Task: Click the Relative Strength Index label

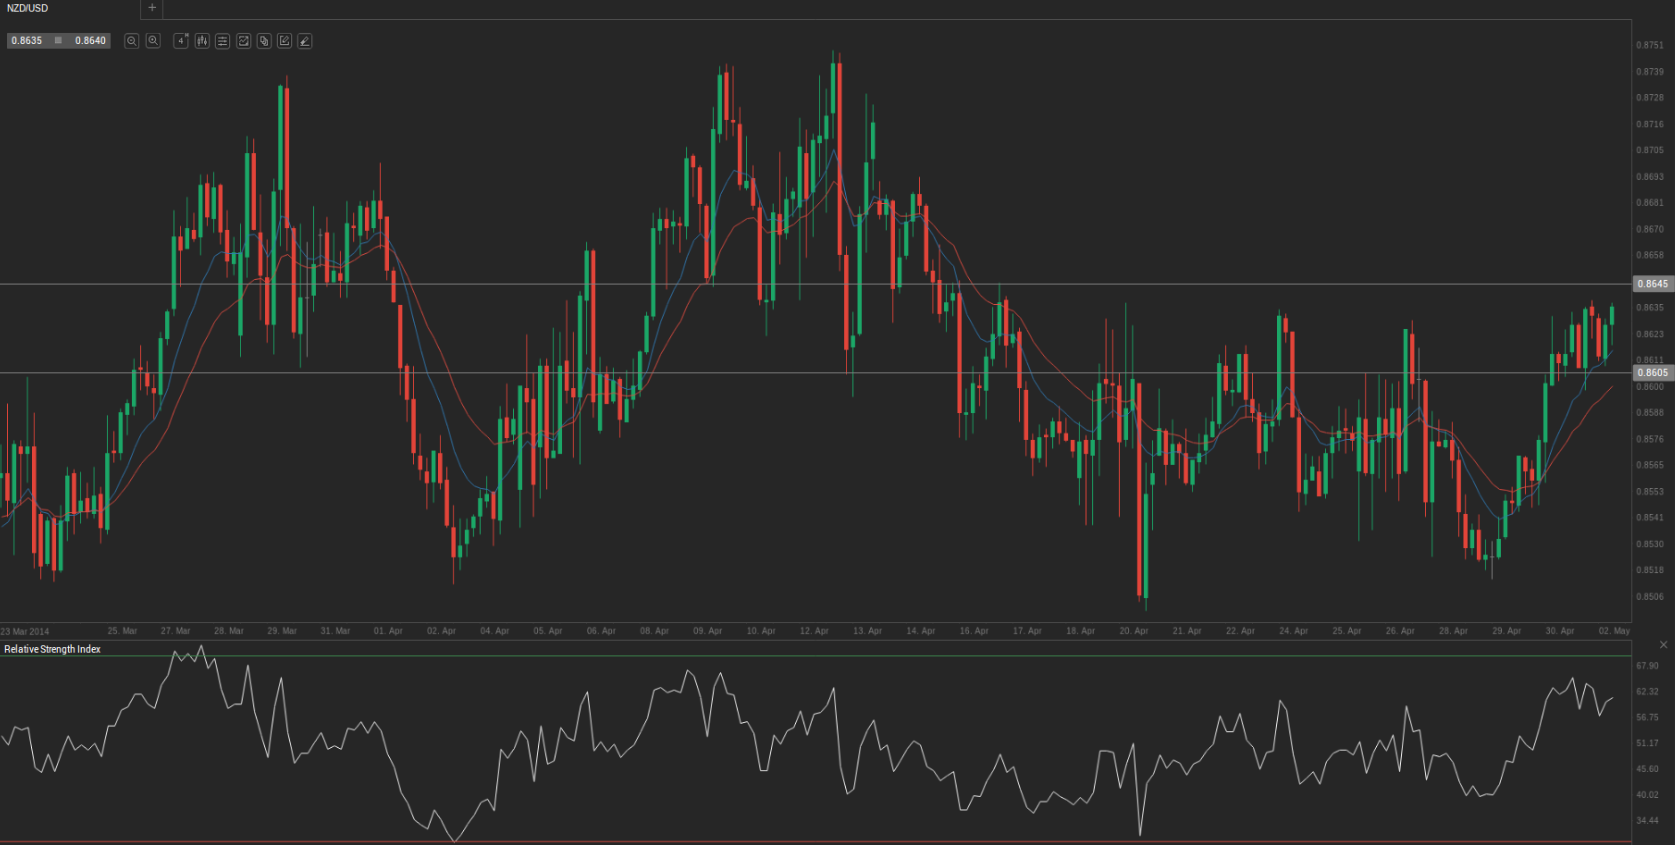Action: point(52,649)
